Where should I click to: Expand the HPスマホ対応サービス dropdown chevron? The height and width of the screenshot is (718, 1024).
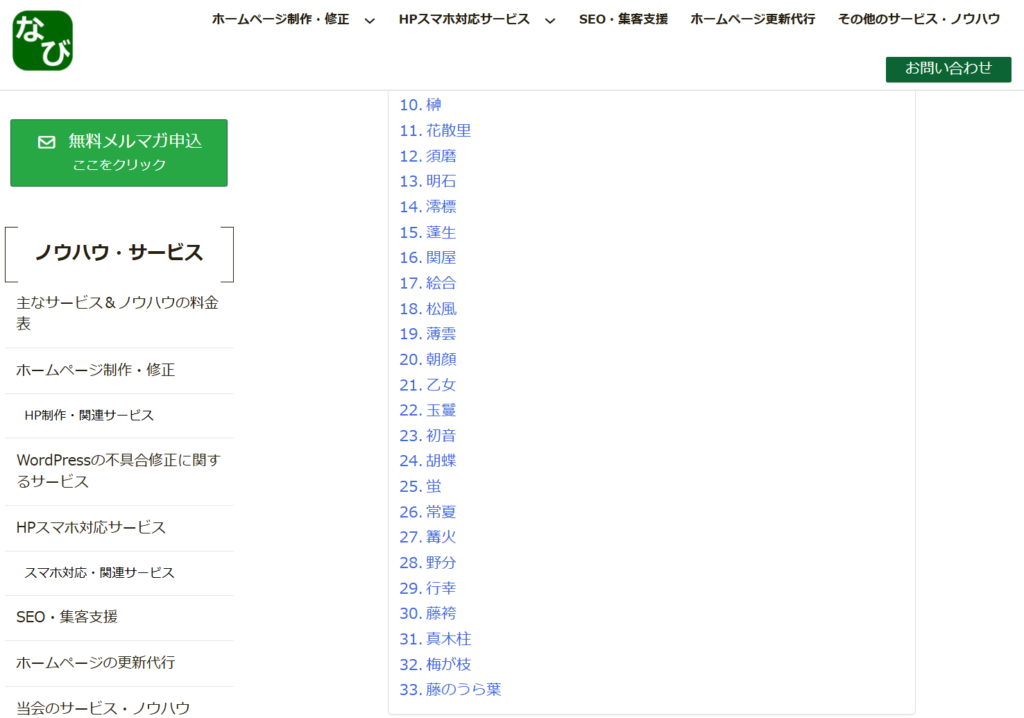pyautogui.click(x=550, y=20)
